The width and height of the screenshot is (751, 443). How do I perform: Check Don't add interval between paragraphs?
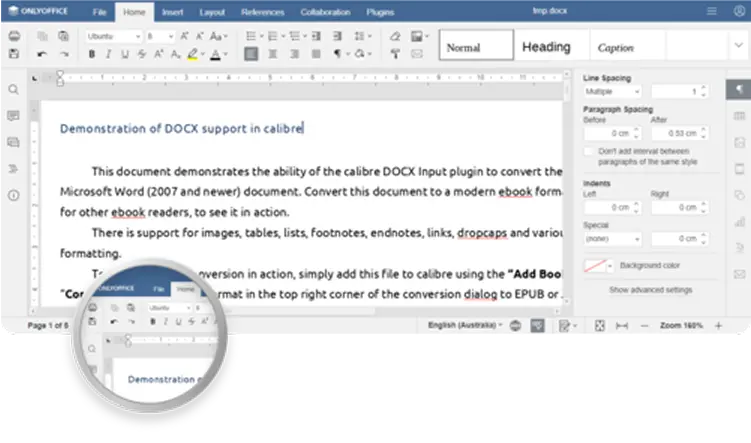589,151
